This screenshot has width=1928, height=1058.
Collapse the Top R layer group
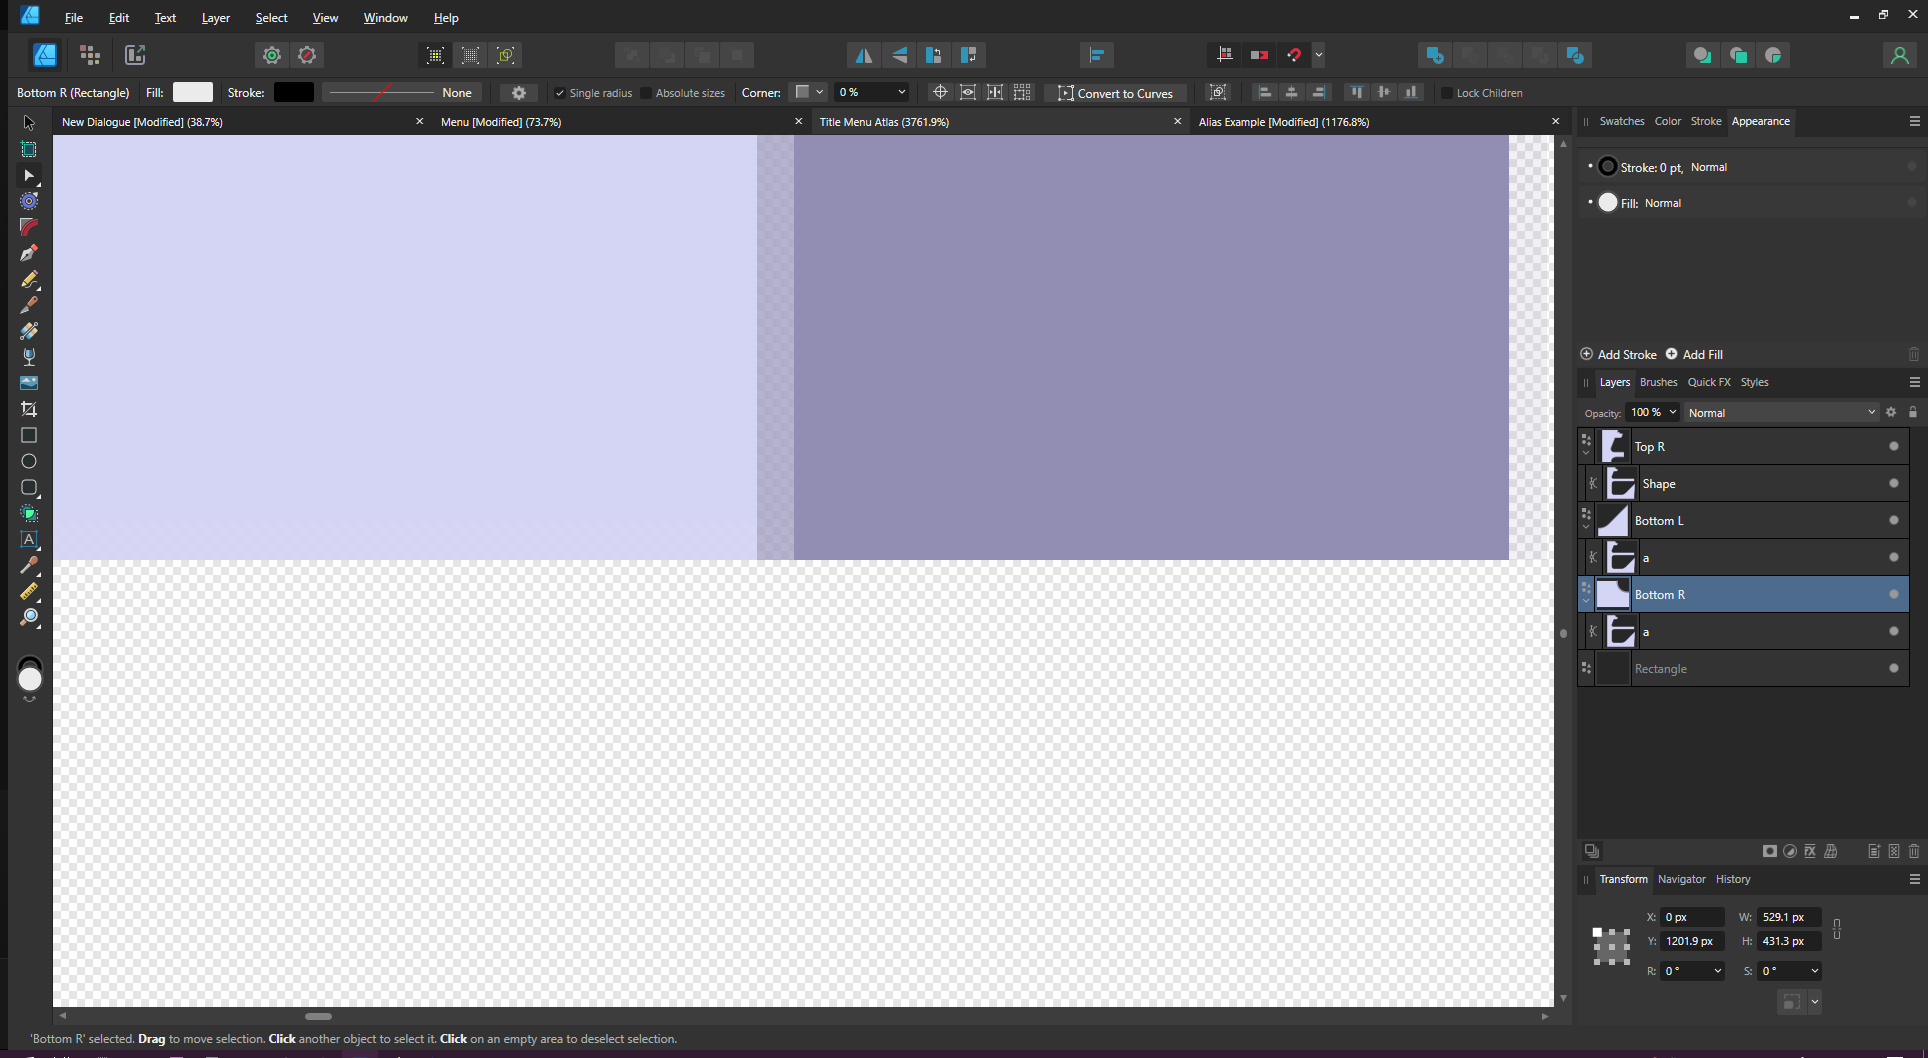pyautogui.click(x=1586, y=453)
